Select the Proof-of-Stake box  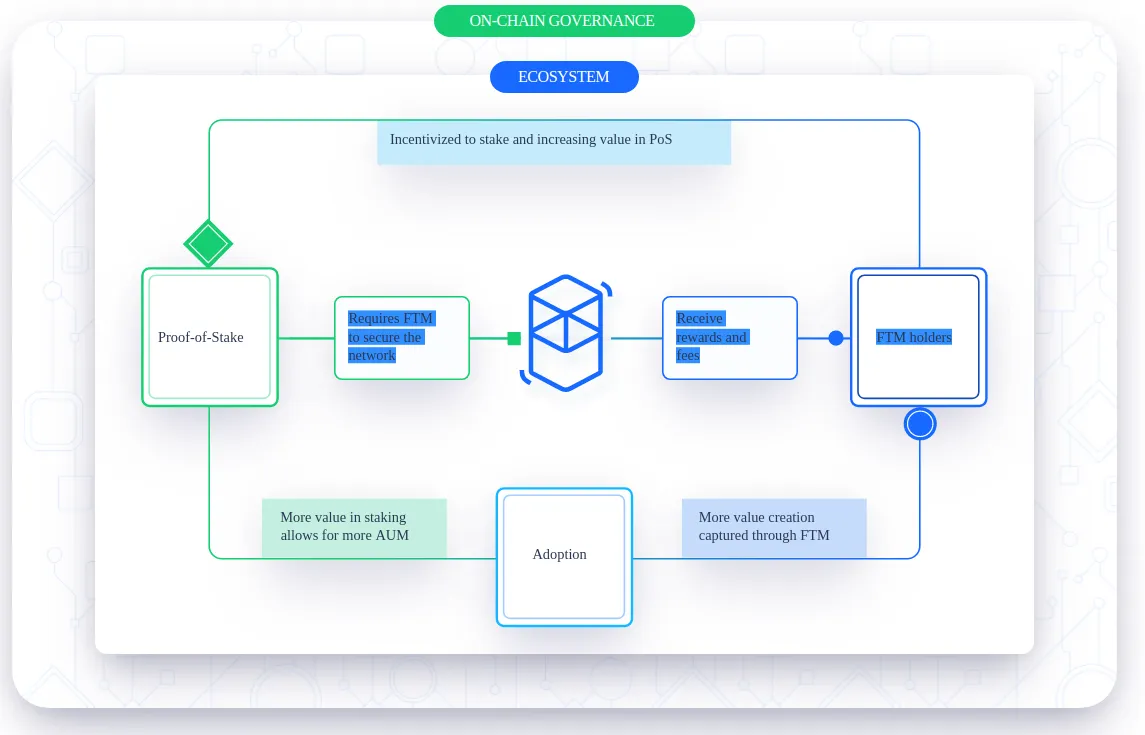coord(210,337)
